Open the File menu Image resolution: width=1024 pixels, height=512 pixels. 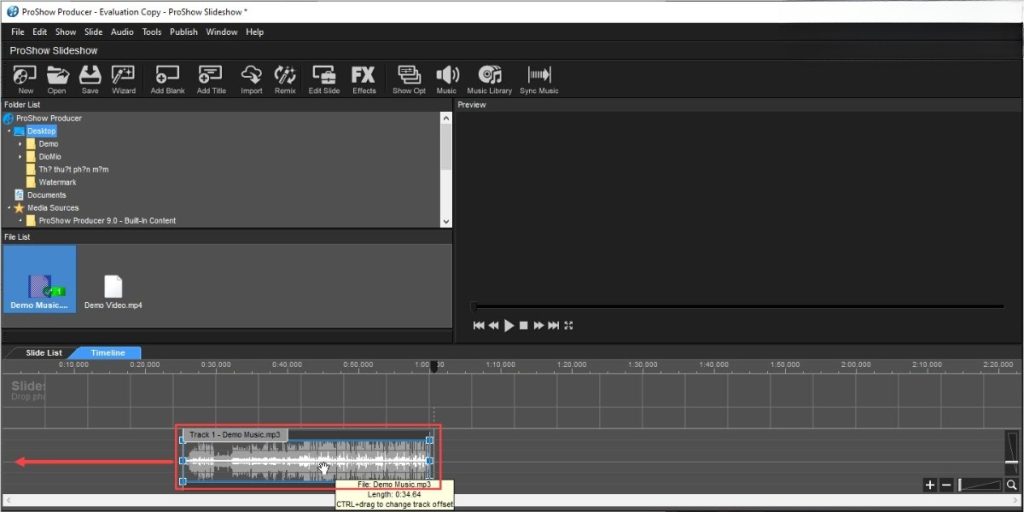[18, 31]
